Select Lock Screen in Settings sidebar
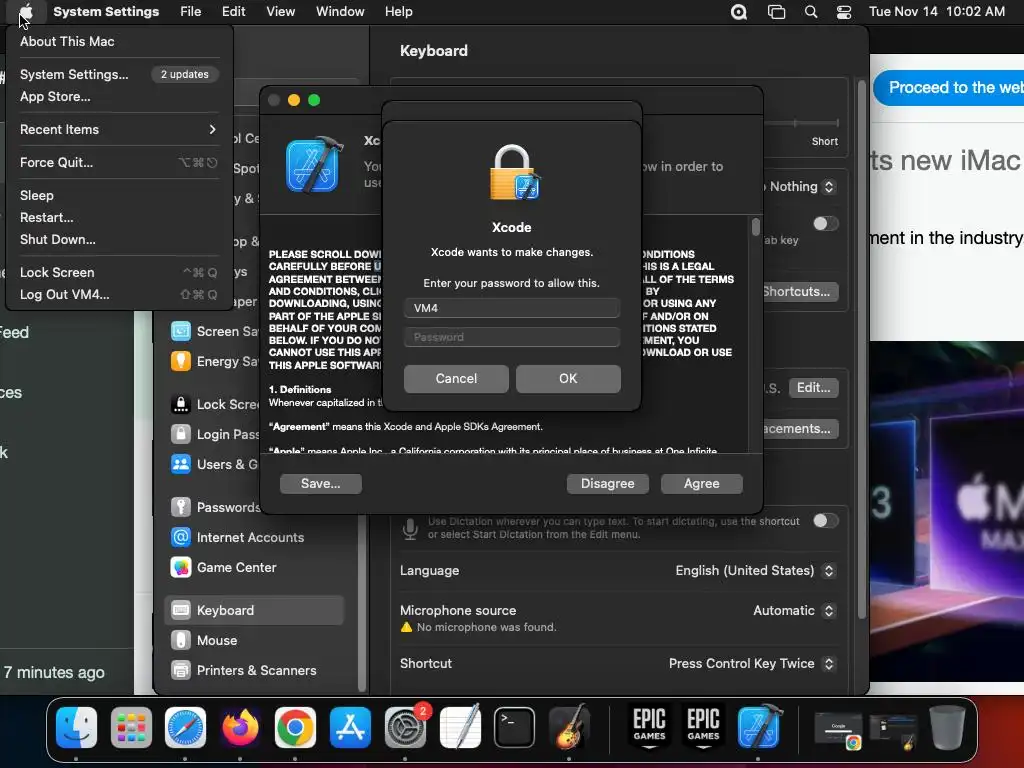Image resolution: width=1024 pixels, height=768 pixels. [x=214, y=404]
